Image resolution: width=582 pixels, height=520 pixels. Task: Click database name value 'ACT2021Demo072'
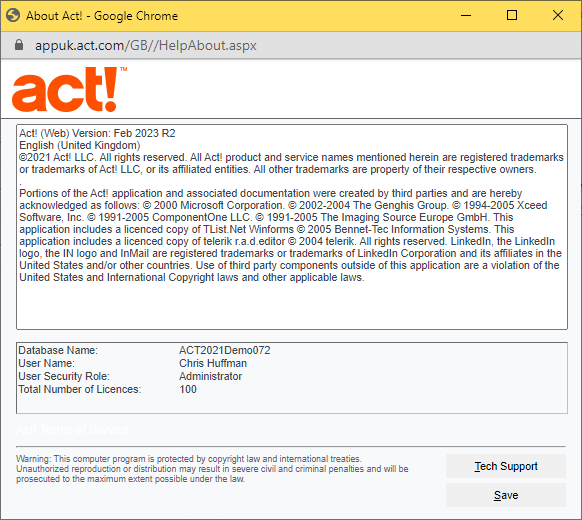click(225, 350)
